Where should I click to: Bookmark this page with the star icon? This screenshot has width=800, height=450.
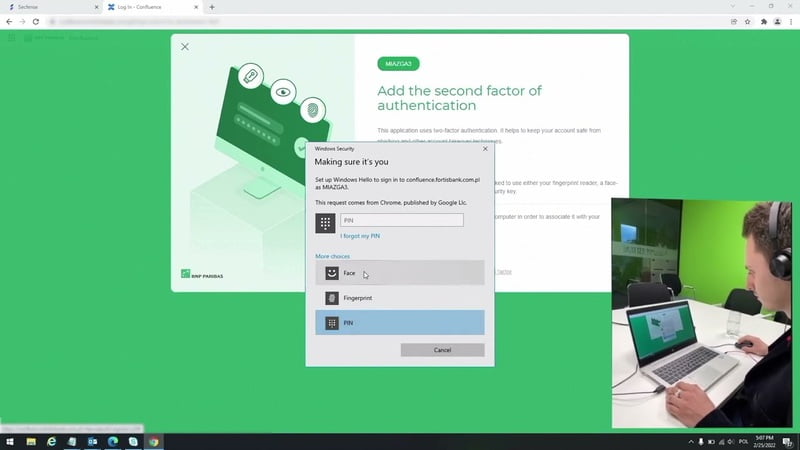[748, 21]
